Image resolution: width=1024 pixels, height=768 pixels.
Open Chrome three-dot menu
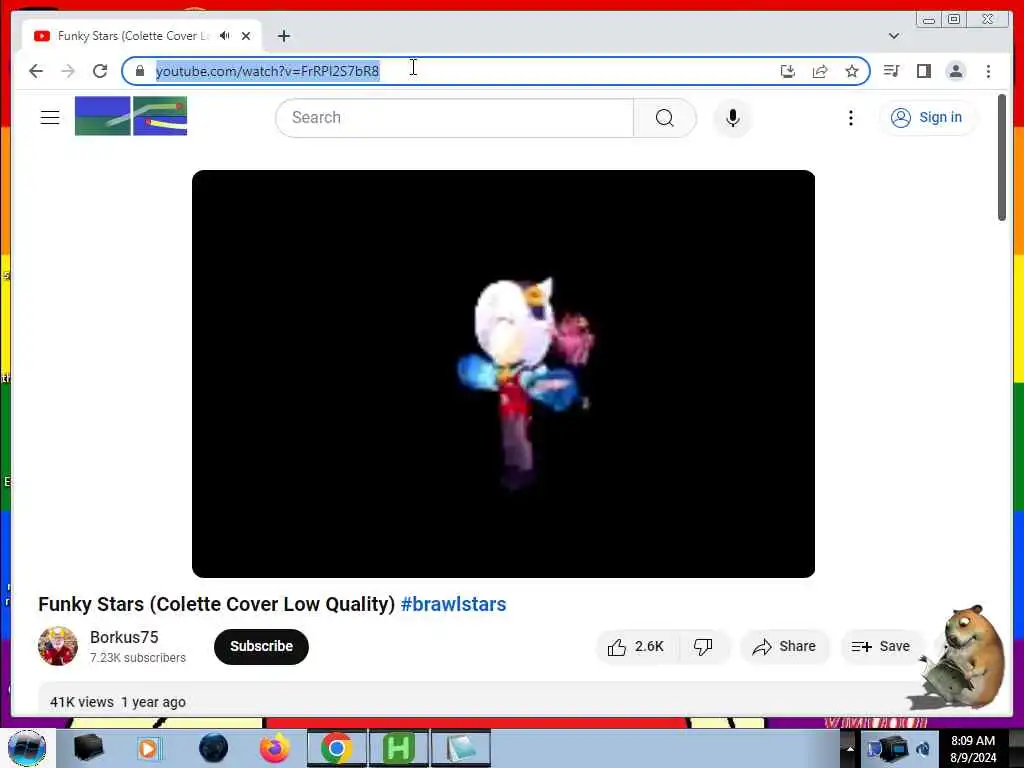988,71
